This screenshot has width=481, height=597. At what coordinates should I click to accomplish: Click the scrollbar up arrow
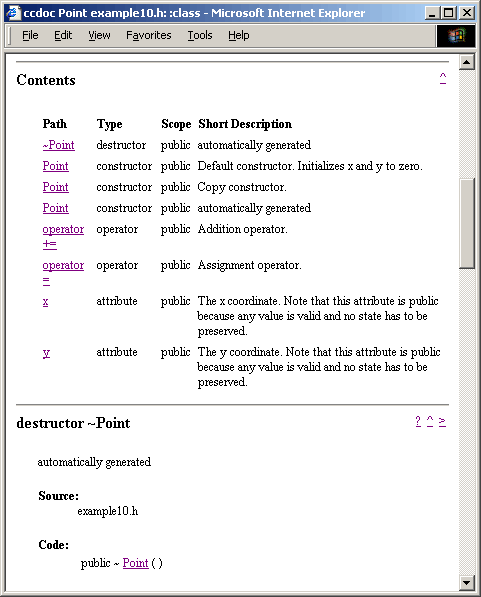[467, 62]
